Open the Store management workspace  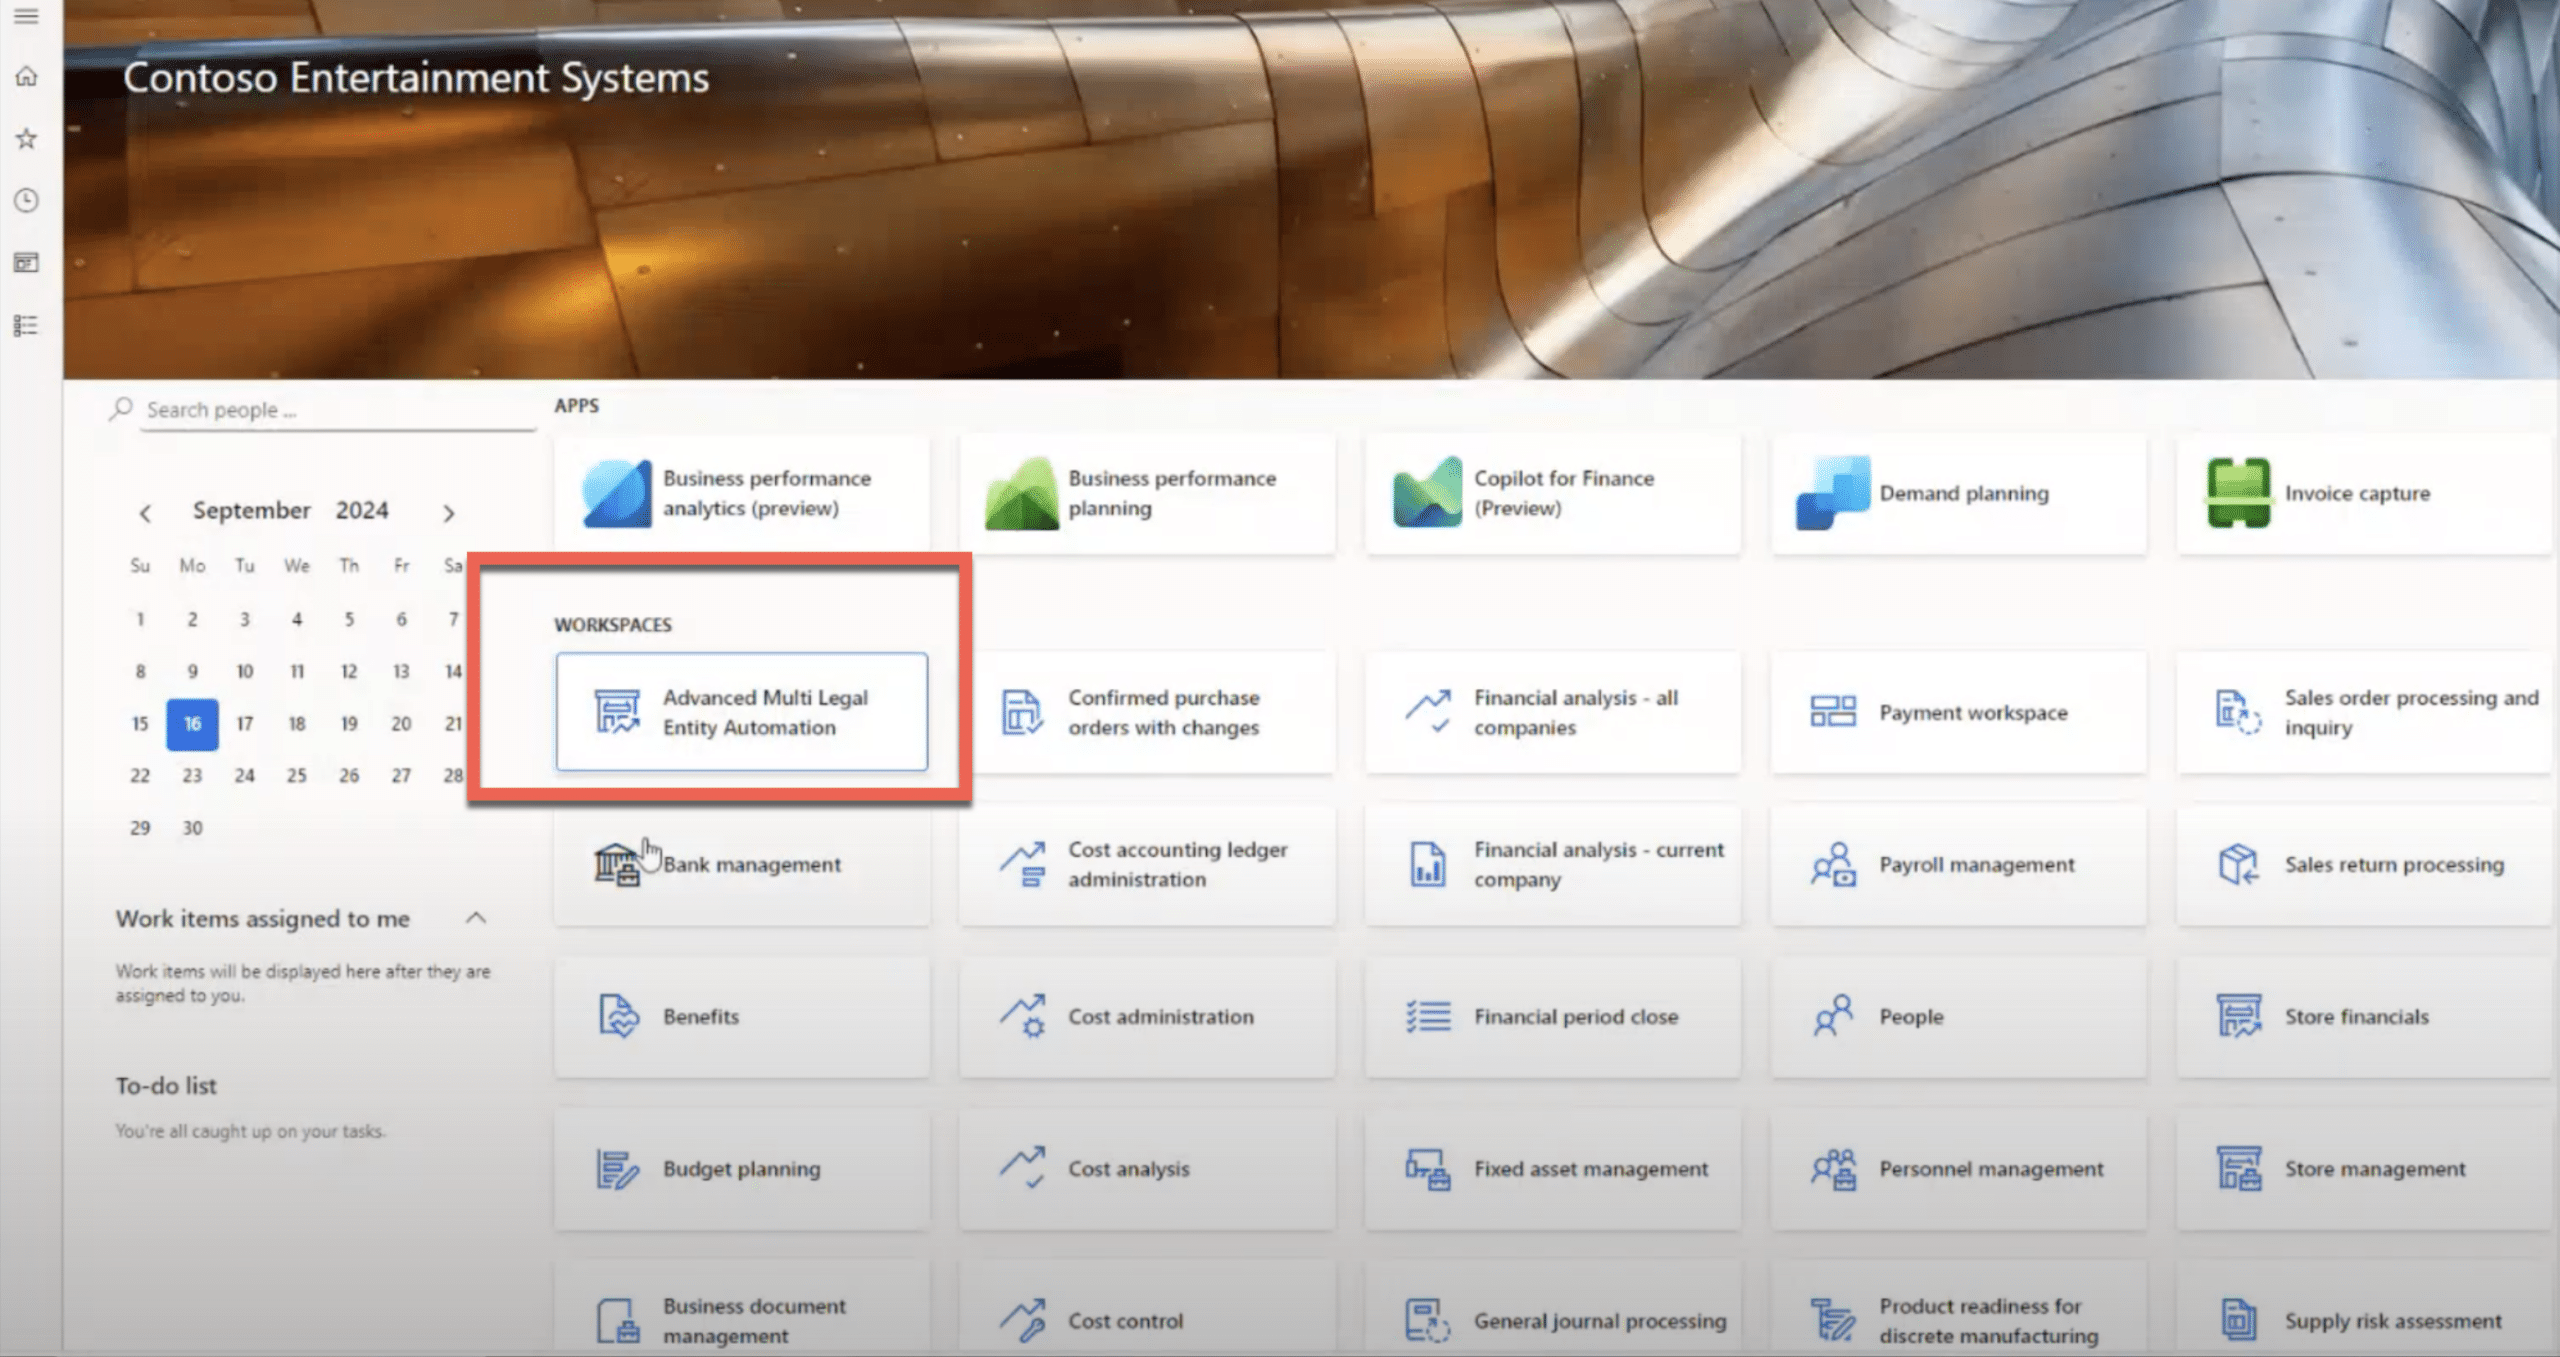point(2364,1168)
